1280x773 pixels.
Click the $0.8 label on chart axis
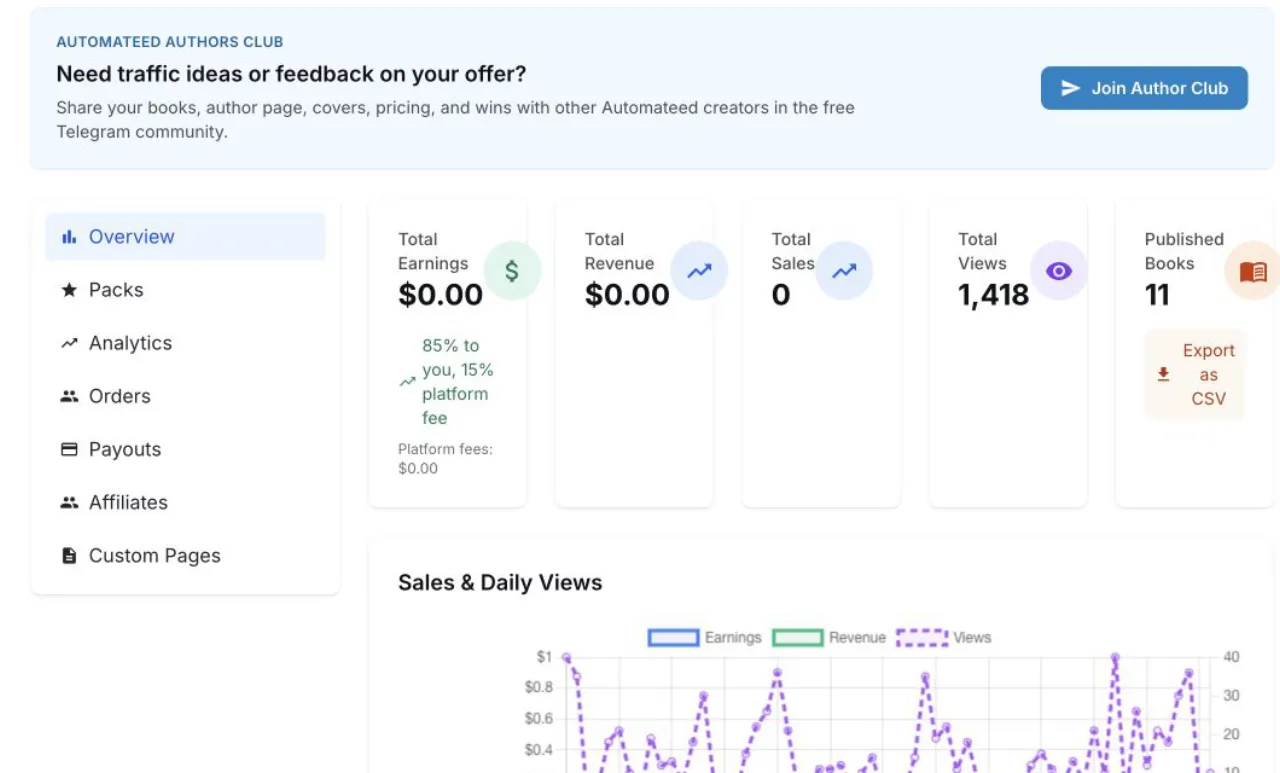[538, 687]
